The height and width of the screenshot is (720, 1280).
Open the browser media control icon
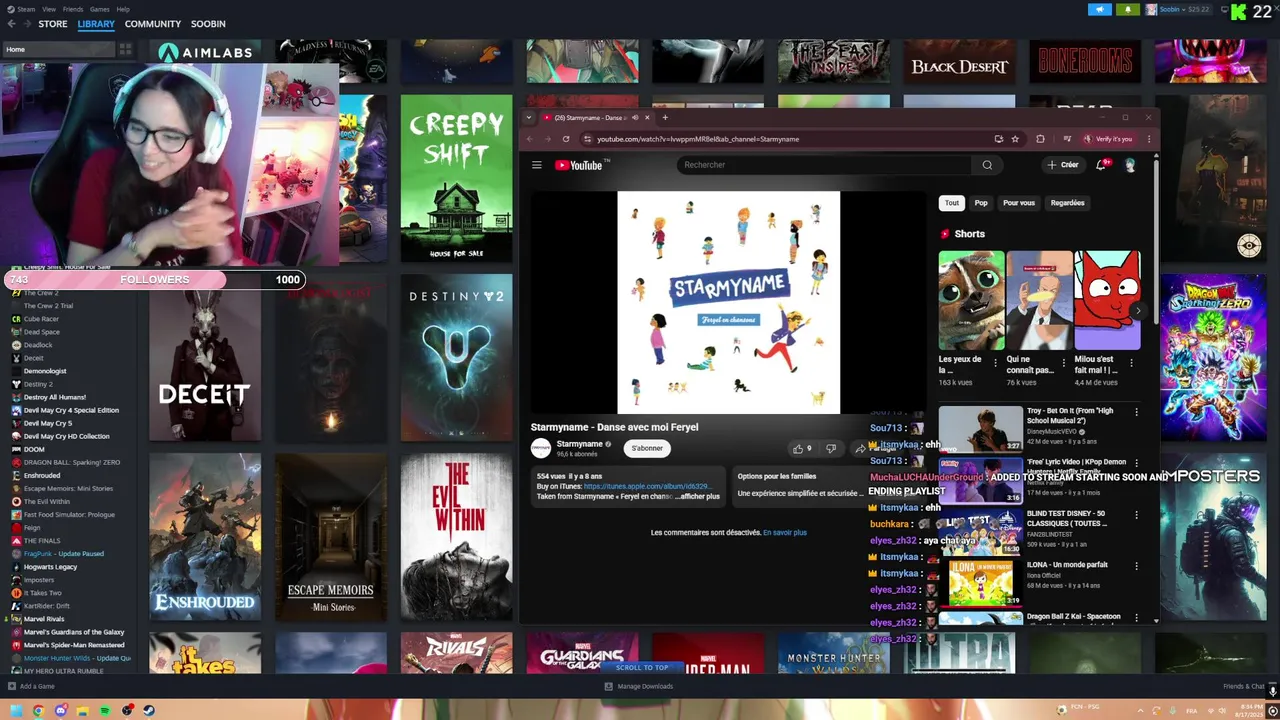[x=1067, y=139]
